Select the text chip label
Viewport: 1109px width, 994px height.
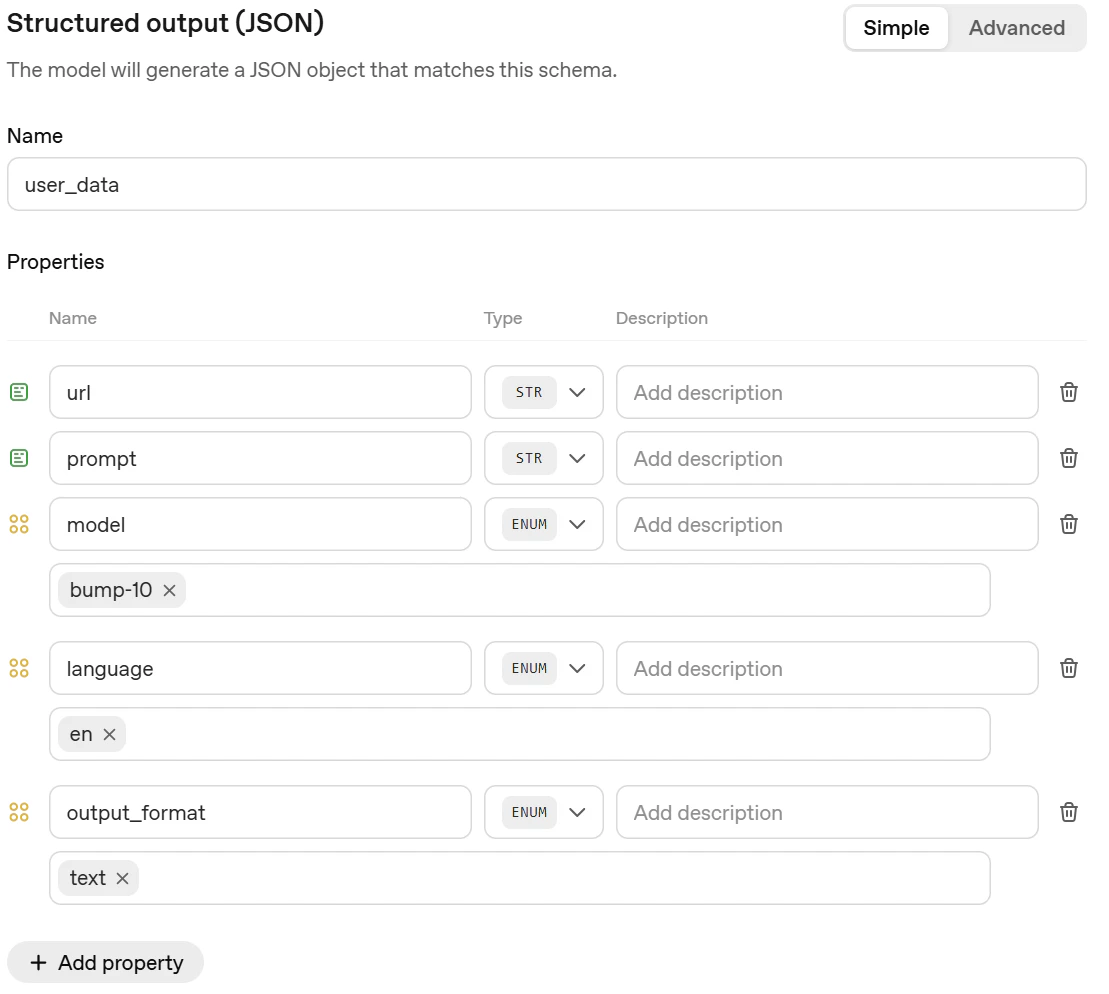(x=88, y=878)
